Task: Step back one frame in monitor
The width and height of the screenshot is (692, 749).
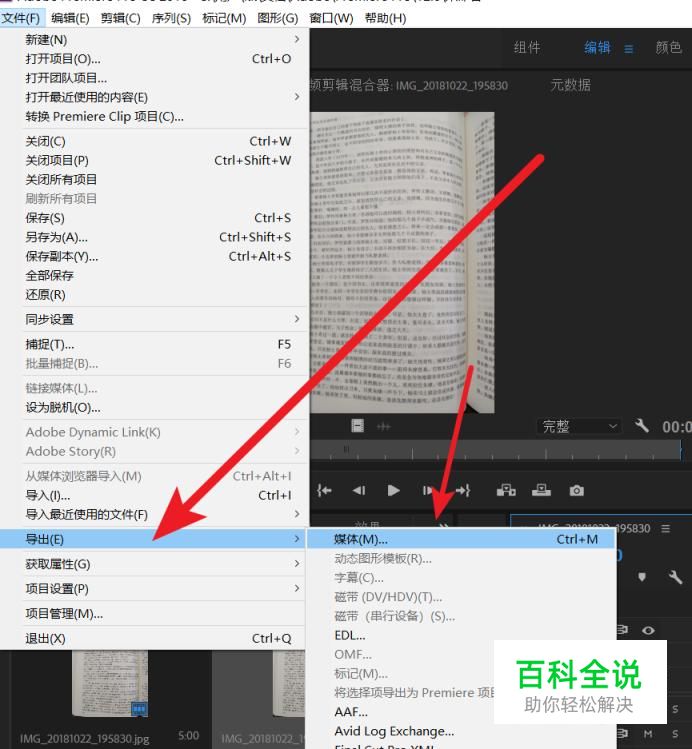Action: [x=359, y=490]
